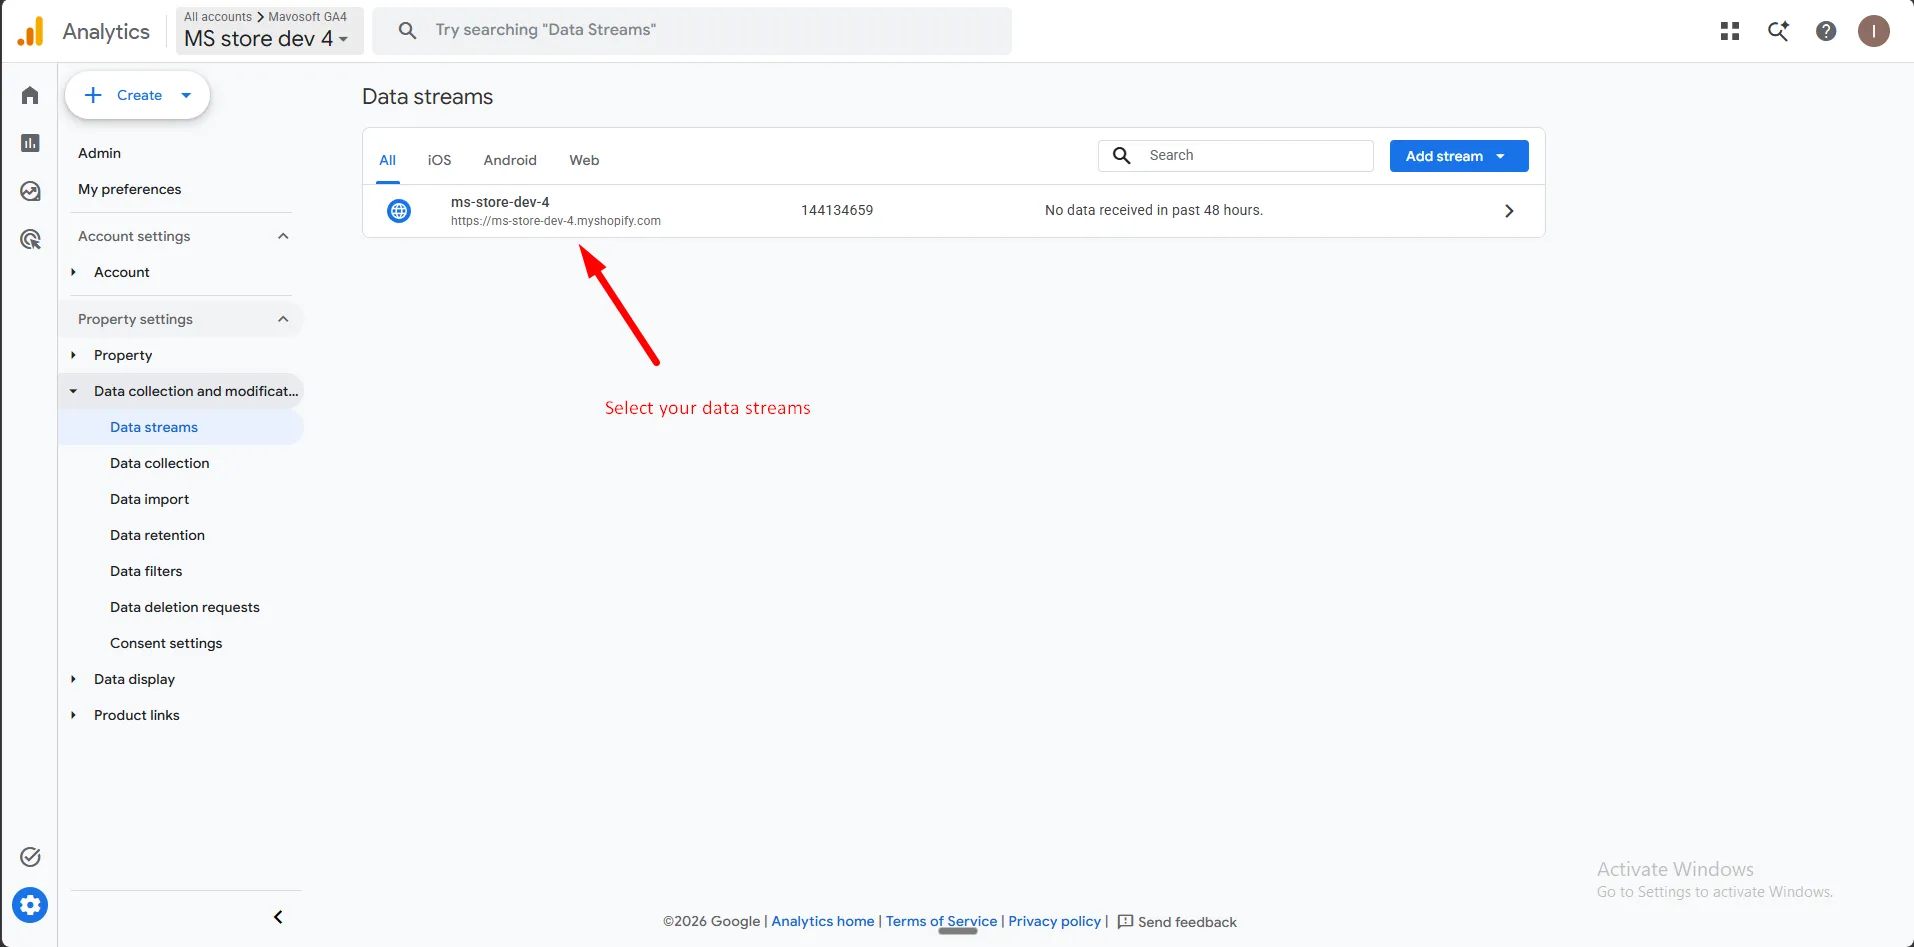Open the Privacy policy link
The height and width of the screenshot is (947, 1914).
click(x=1054, y=921)
